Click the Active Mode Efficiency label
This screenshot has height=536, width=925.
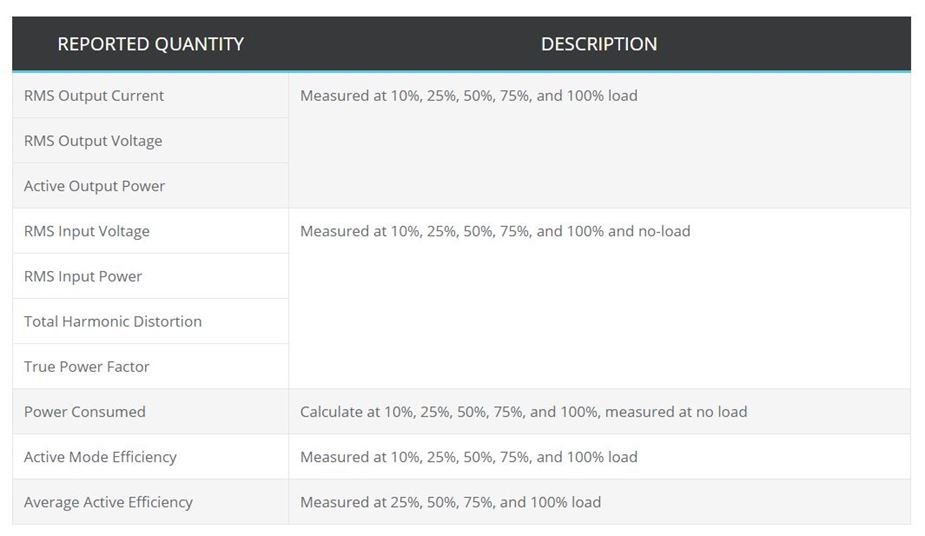coord(100,457)
